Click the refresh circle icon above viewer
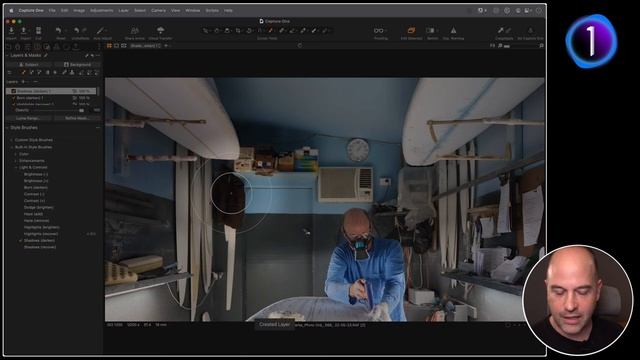 point(300,46)
